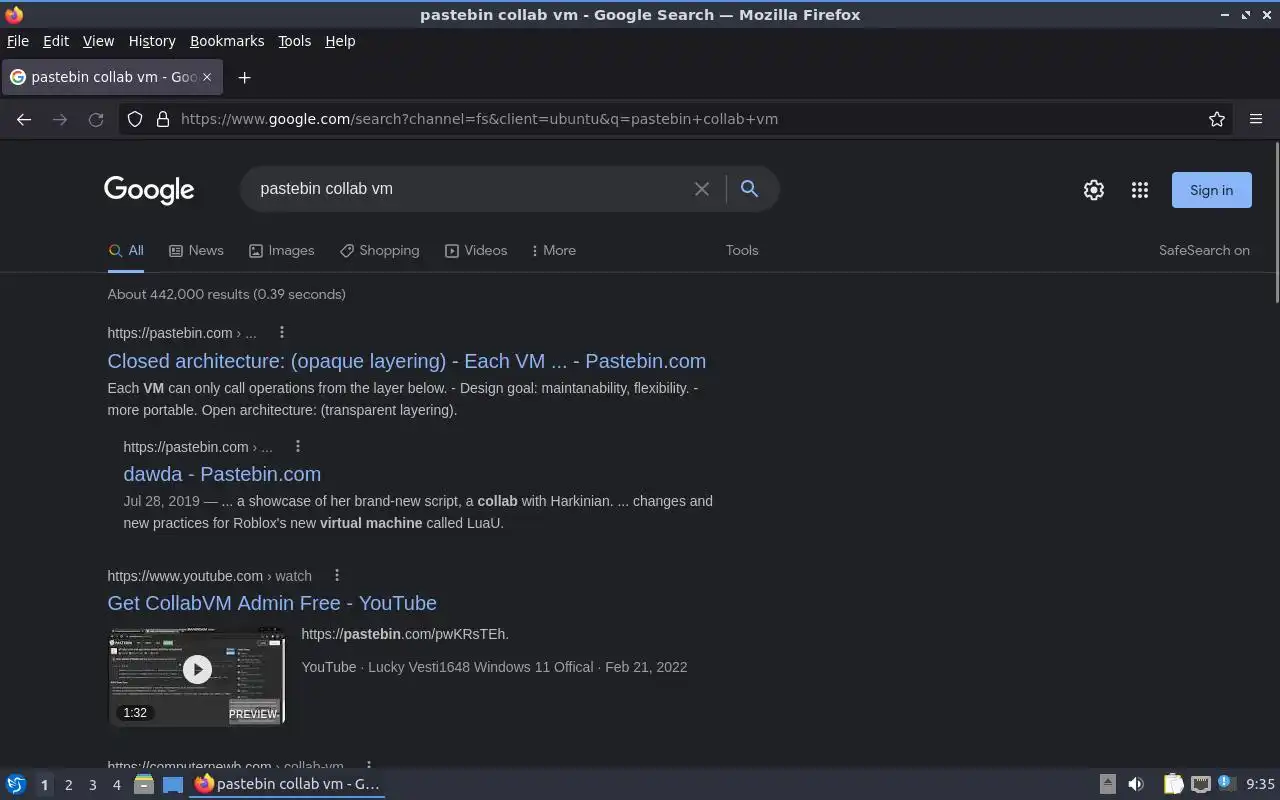1280x800 pixels.
Task: Open the Help menu
Action: point(340,41)
